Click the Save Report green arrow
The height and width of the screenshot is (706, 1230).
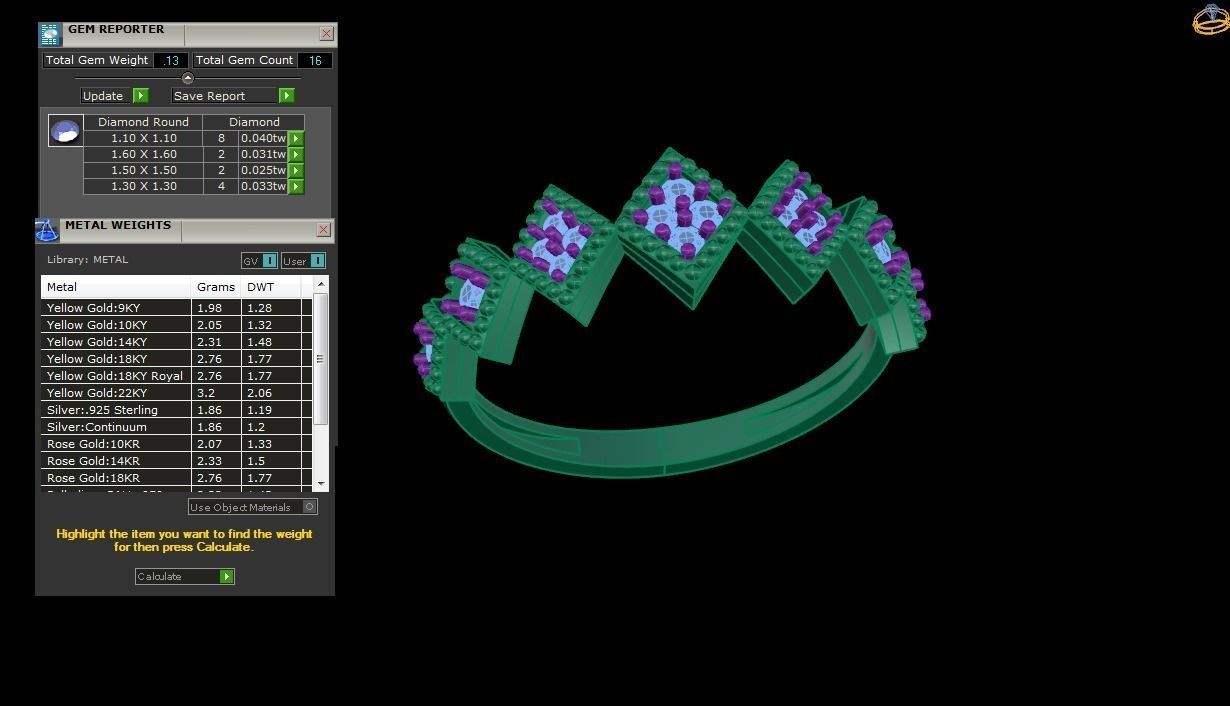[286, 96]
